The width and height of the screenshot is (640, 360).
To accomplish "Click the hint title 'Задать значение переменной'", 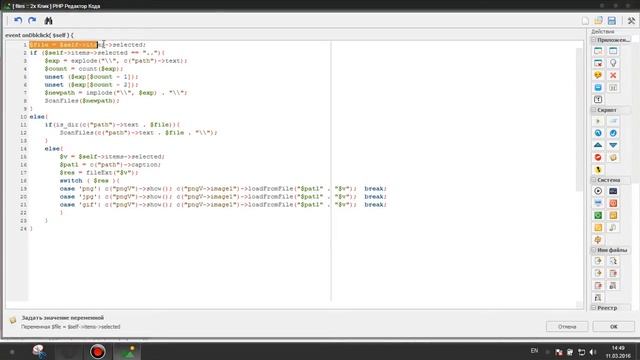I will point(62,318).
